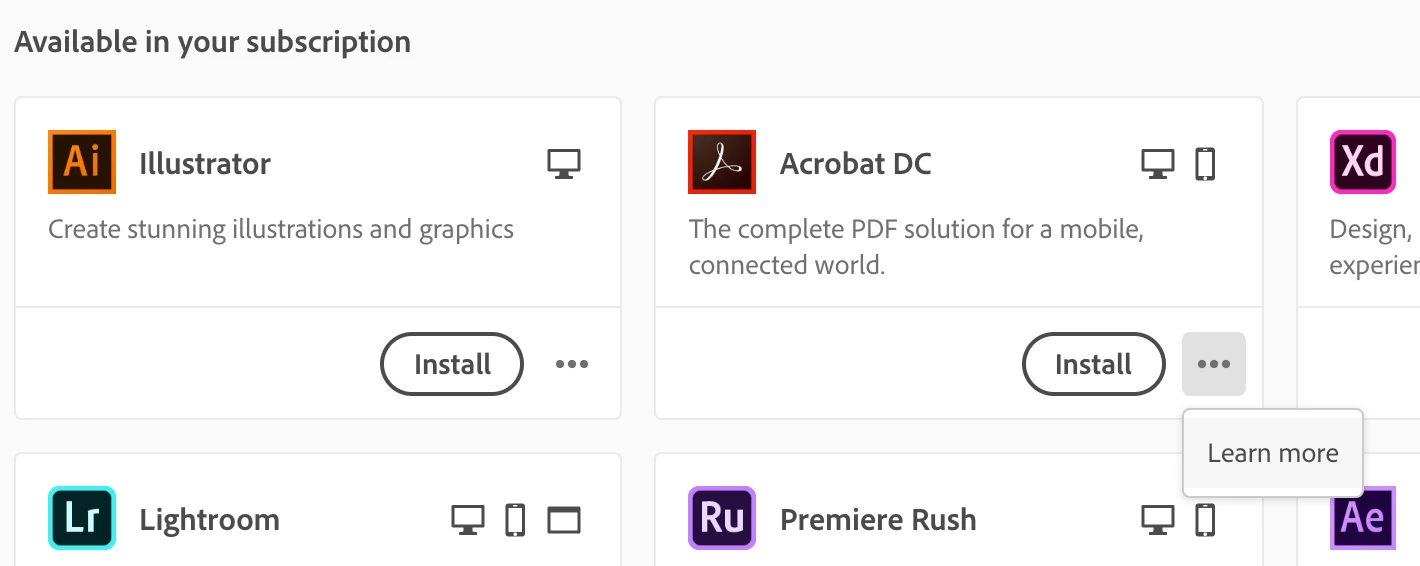Click 'Available in your subscription' heading
Image resolution: width=1420 pixels, height=566 pixels.
coord(212,43)
